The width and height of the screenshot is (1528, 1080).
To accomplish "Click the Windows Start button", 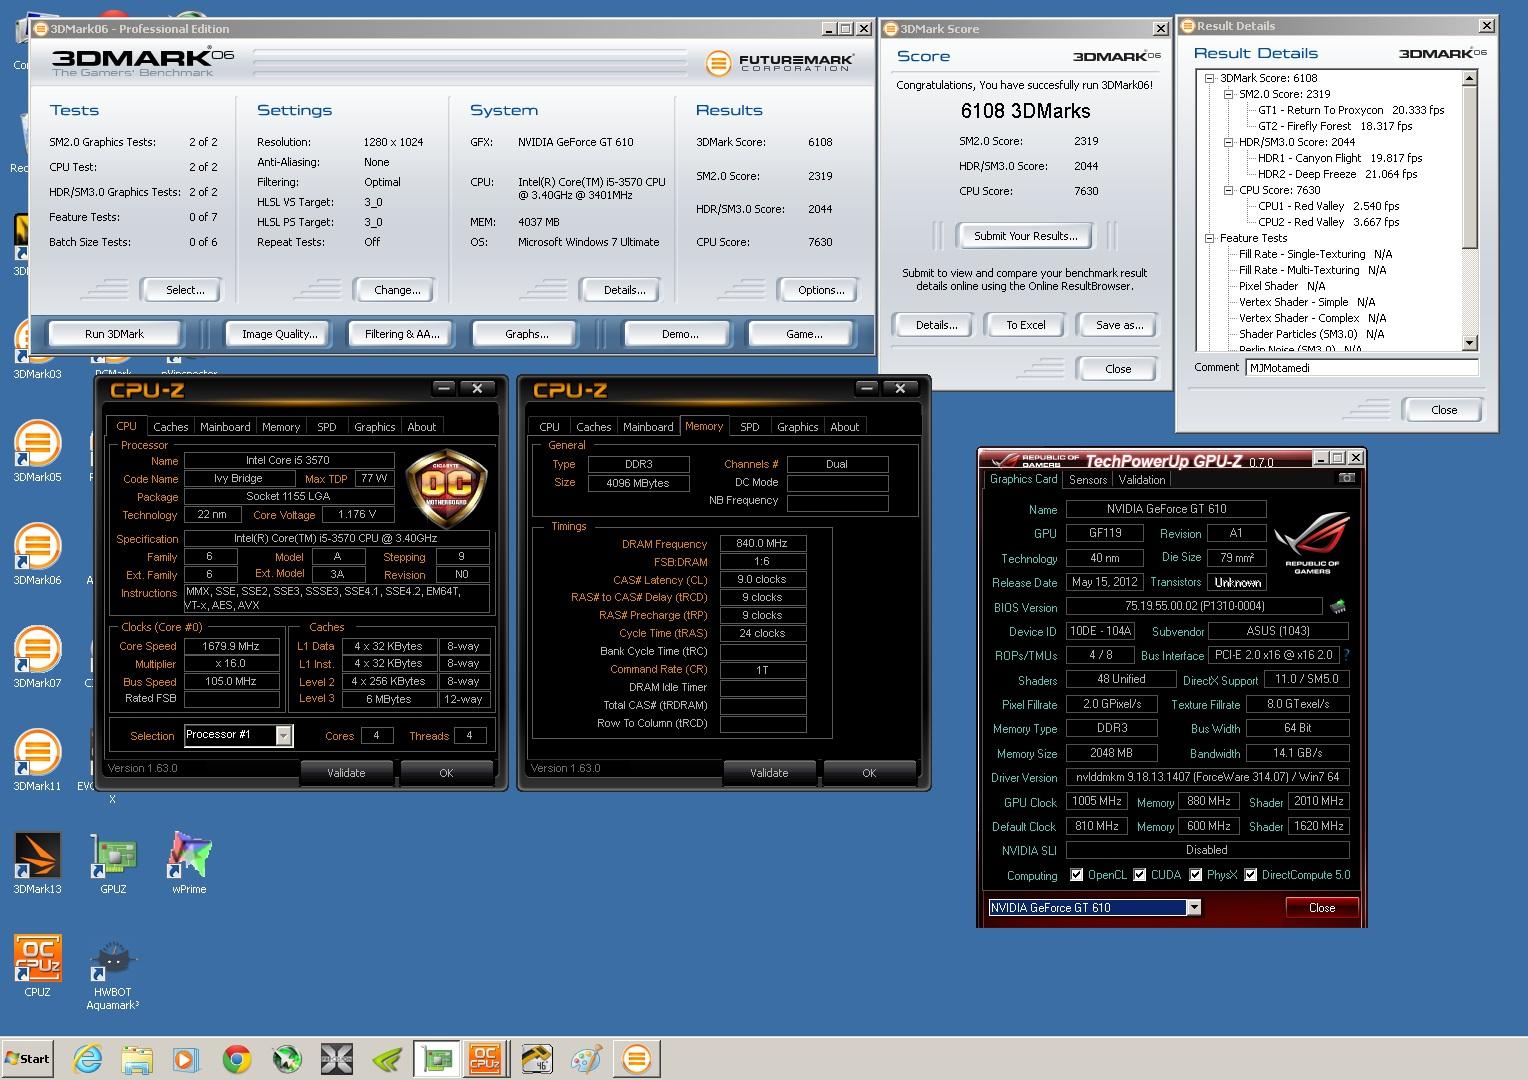I will (x=28, y=1058).
